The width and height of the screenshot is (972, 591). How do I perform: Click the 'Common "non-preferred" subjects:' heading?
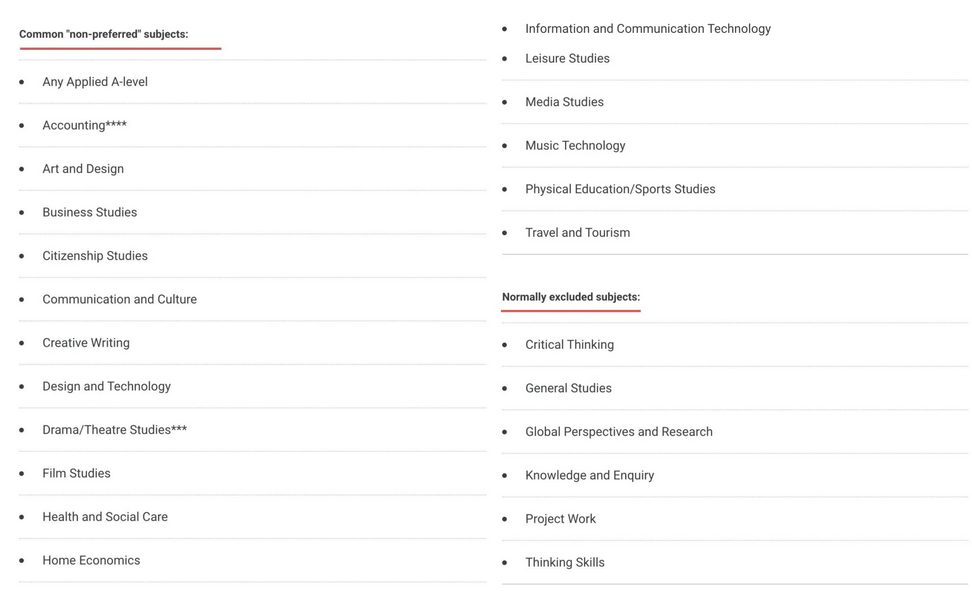click(104, 34)
